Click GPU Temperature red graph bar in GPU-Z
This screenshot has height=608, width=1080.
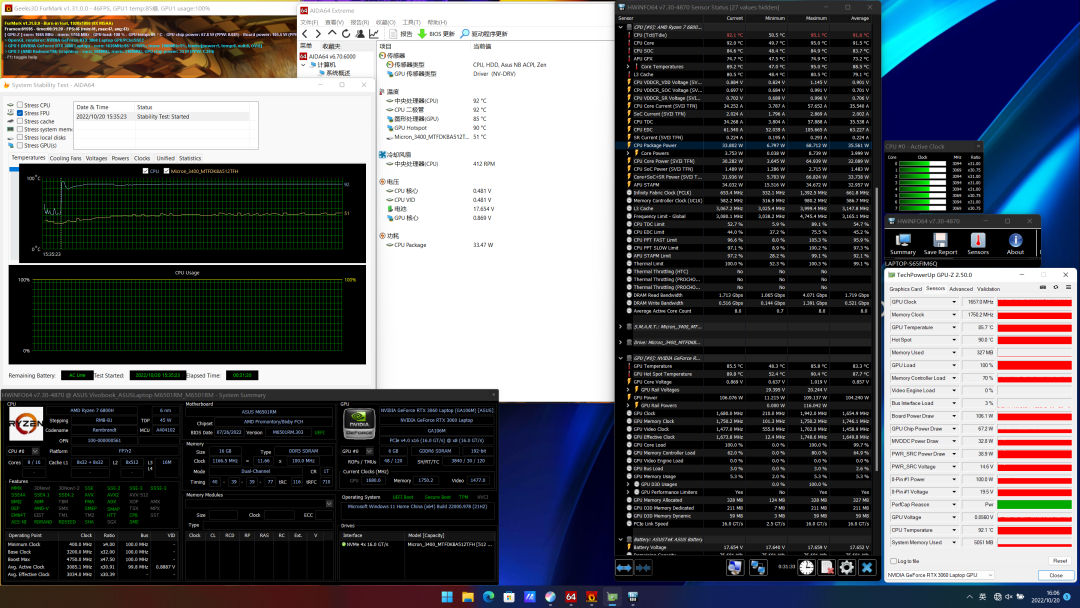coord(1035,328)
